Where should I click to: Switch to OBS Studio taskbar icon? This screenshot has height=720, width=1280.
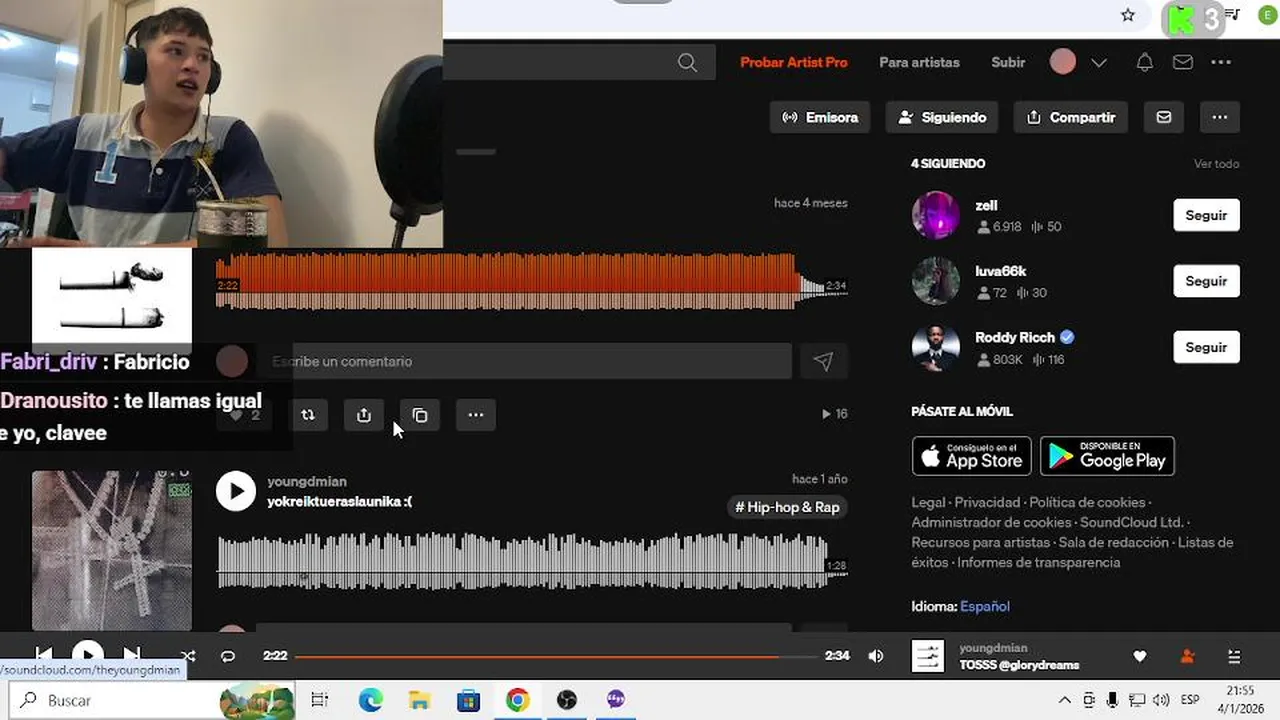(x=567, y=700)
